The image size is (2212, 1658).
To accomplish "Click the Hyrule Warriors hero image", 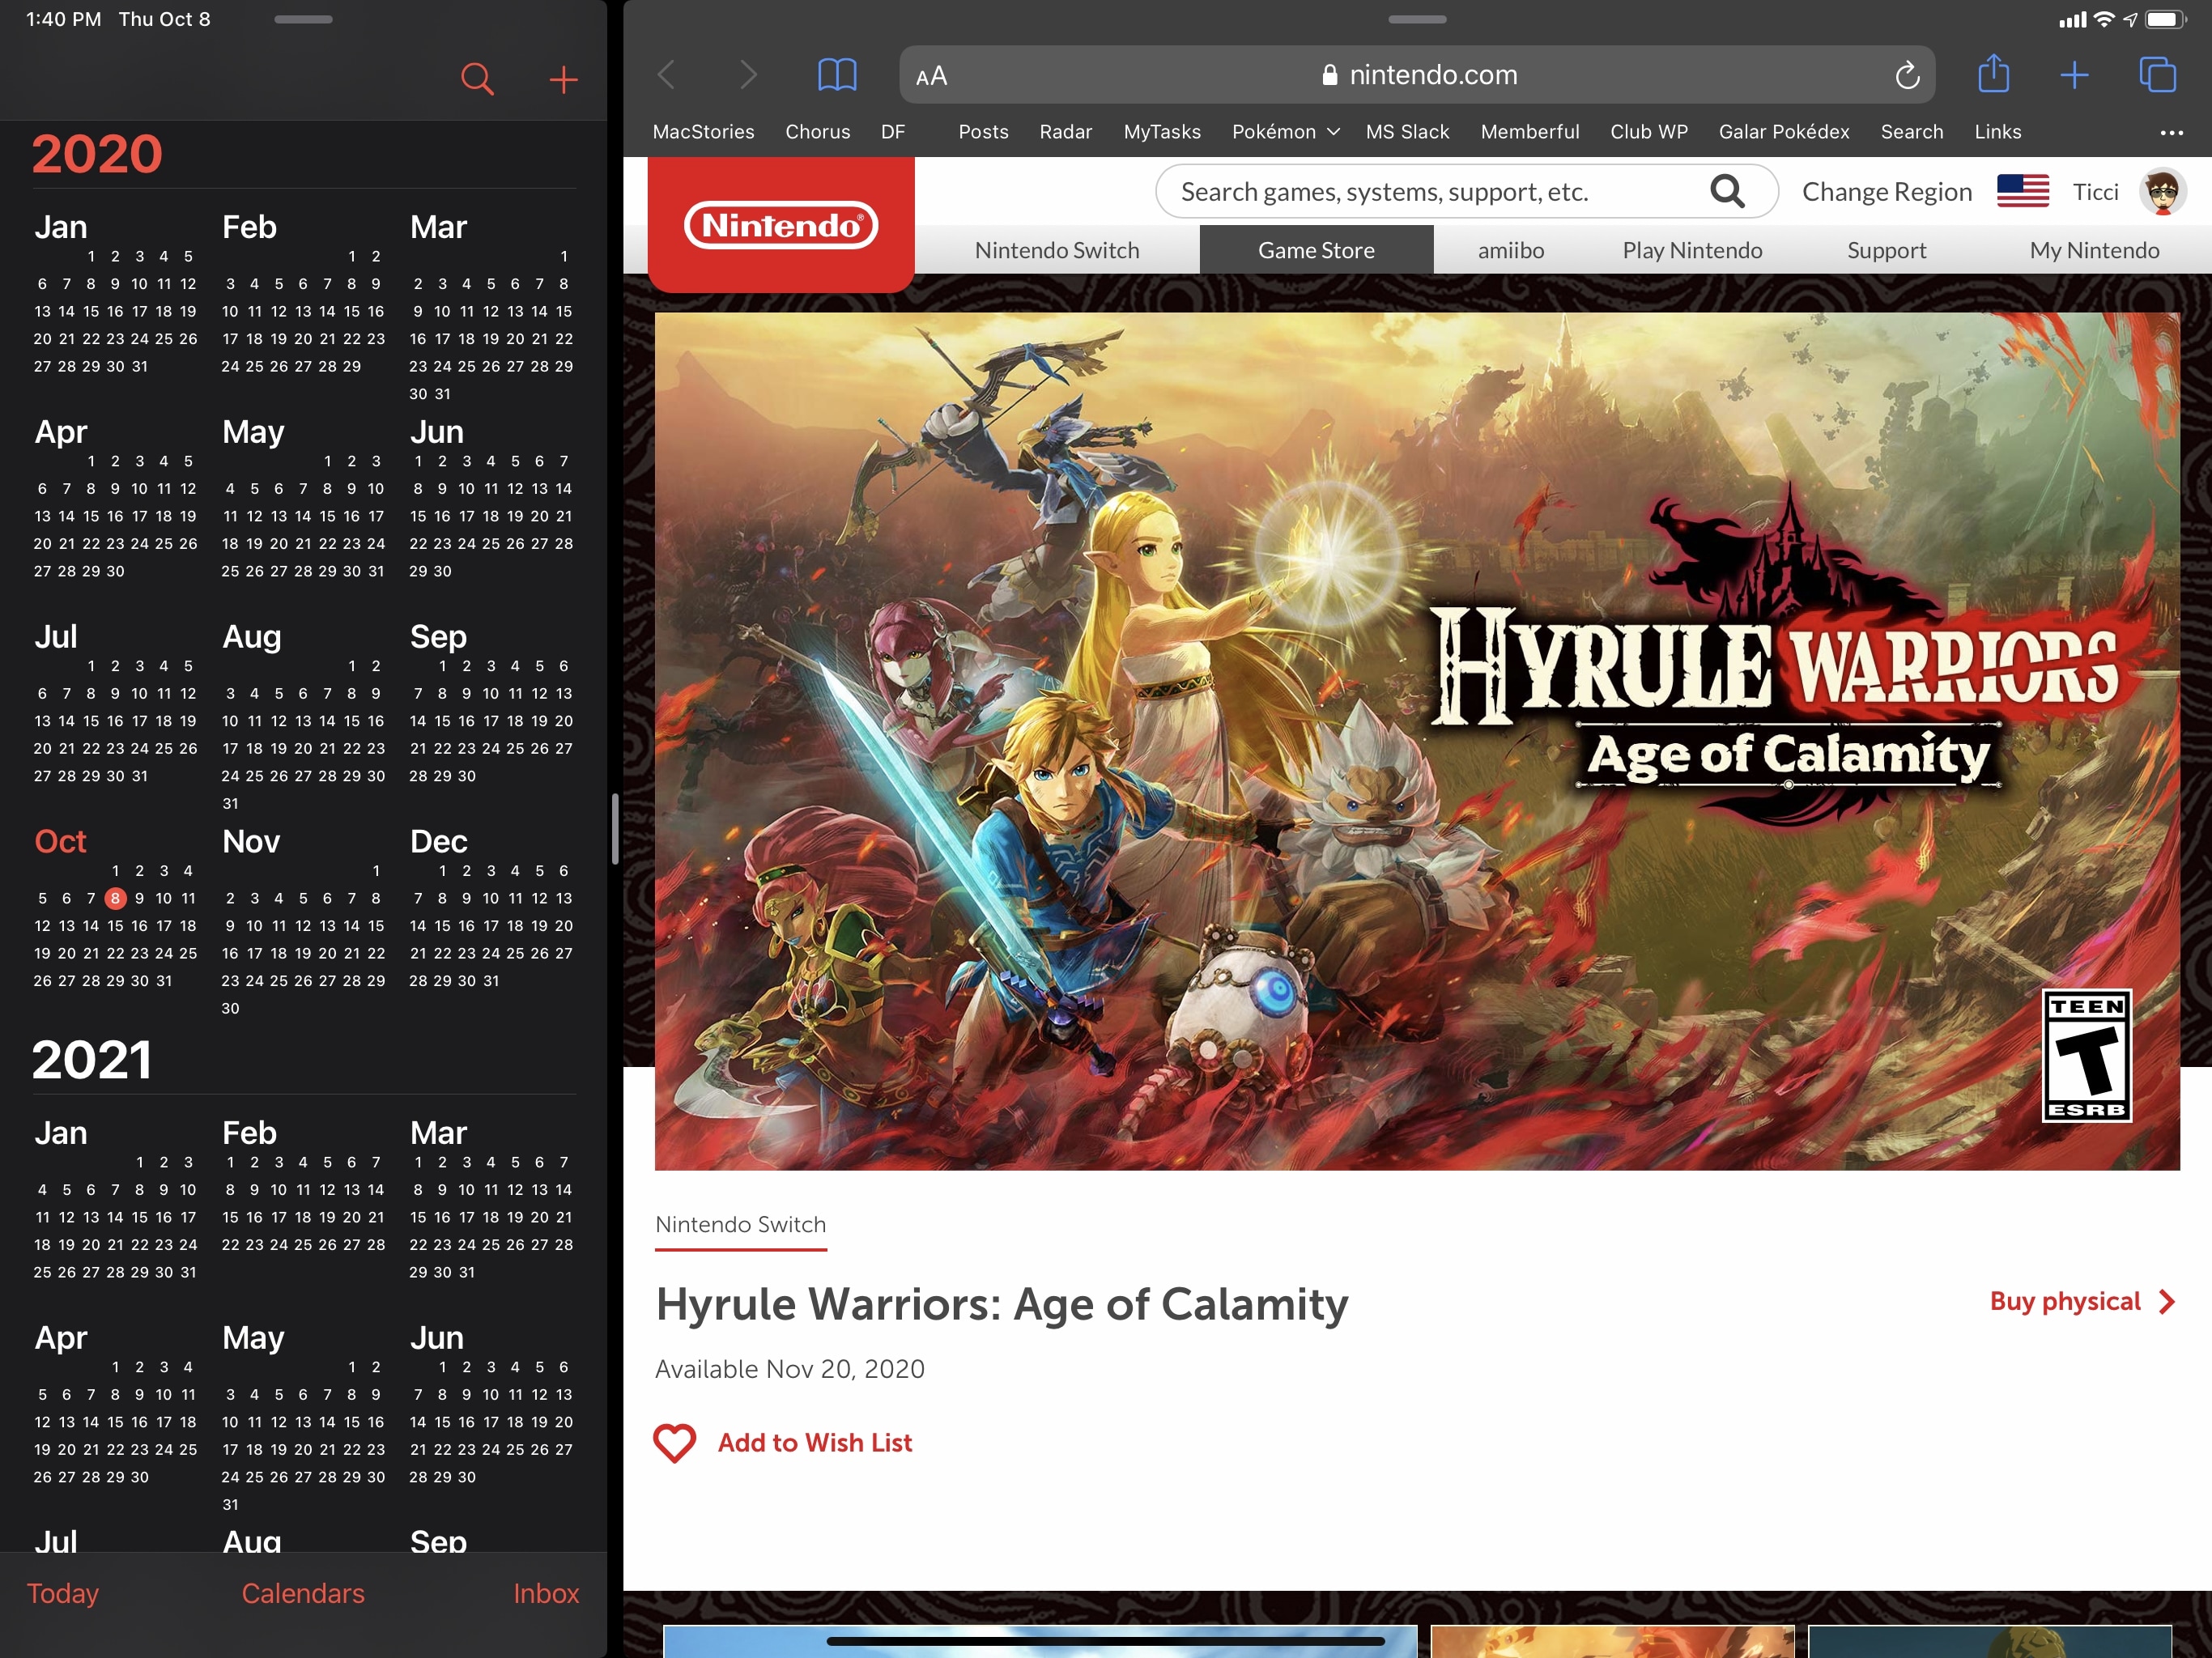I will pyautogui.click(x=1417, y=741).
